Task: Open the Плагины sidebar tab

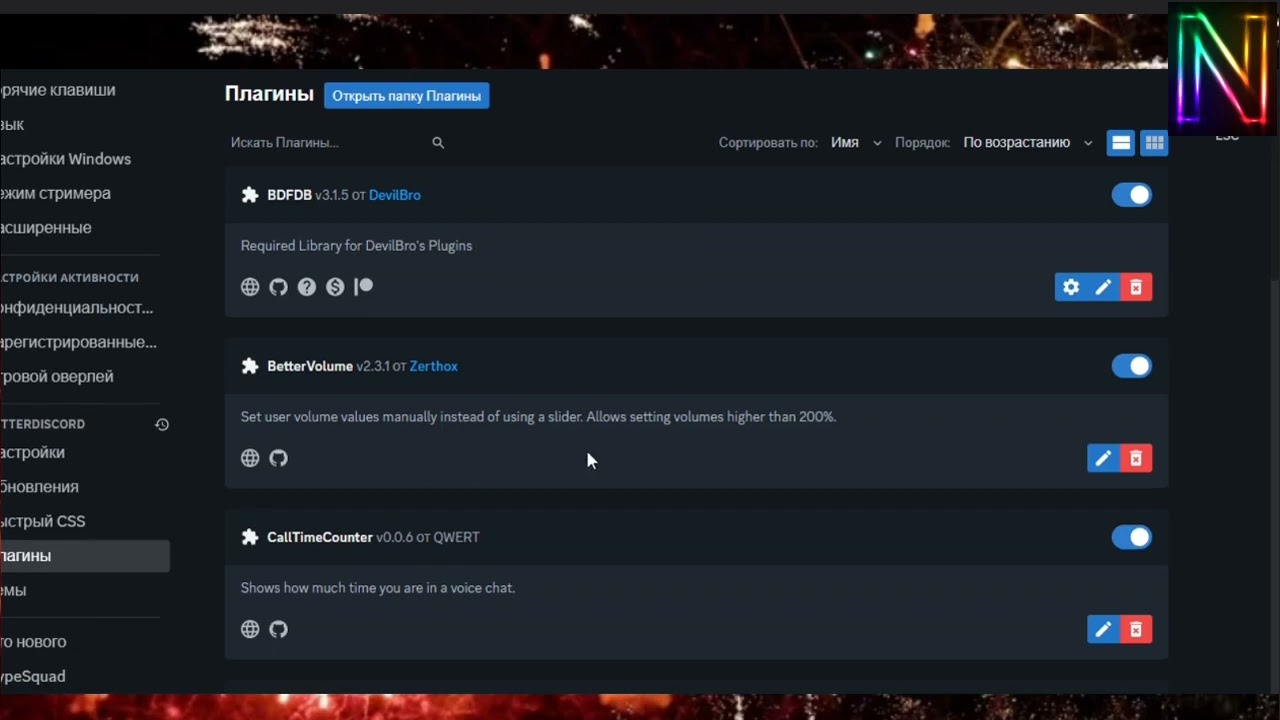Action: [x=84, y=556]
